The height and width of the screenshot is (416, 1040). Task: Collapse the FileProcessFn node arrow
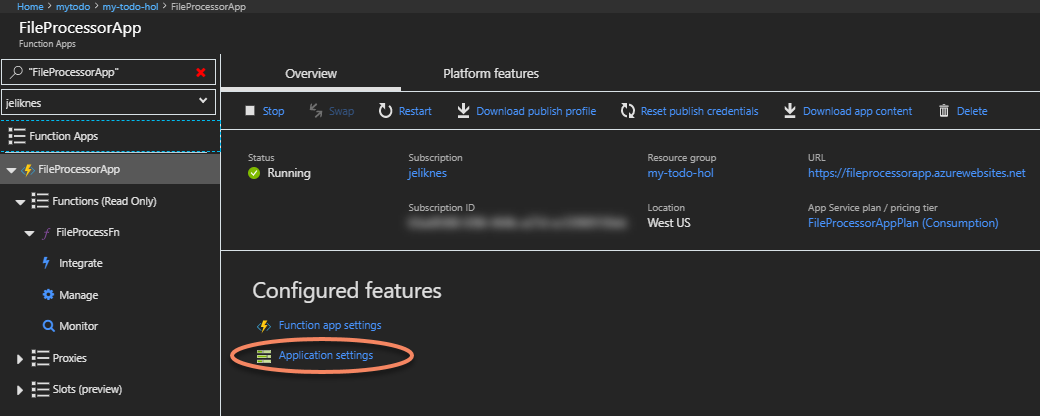[x=29, y=234]
